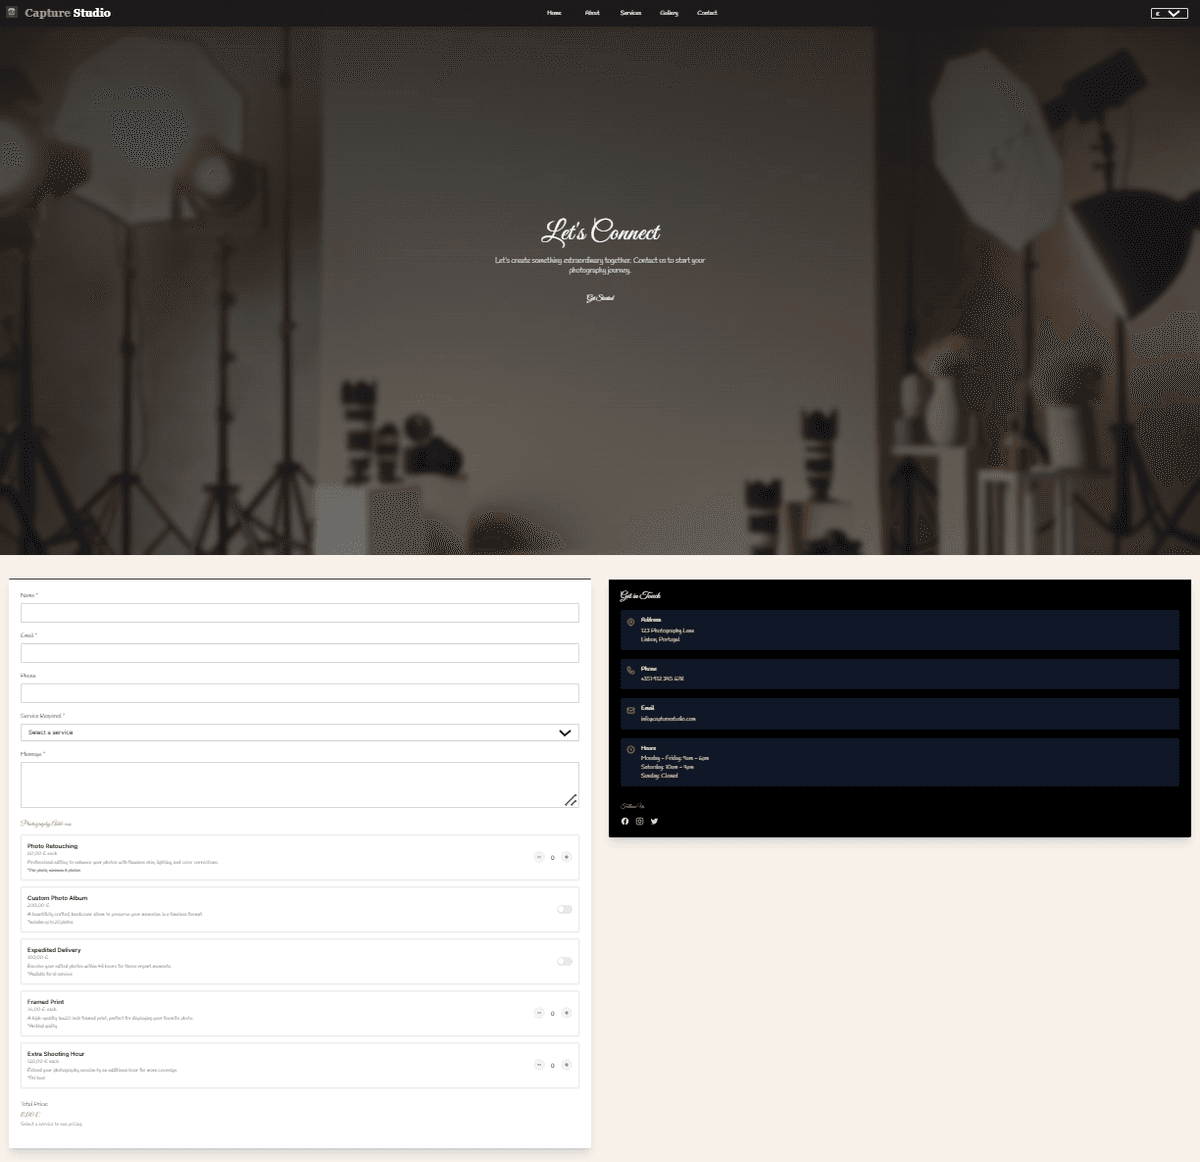Decrease Photo Retouching quantity with minus button
The height and width of the screenshot is (1162, 1200).
[x=539, y=857]
